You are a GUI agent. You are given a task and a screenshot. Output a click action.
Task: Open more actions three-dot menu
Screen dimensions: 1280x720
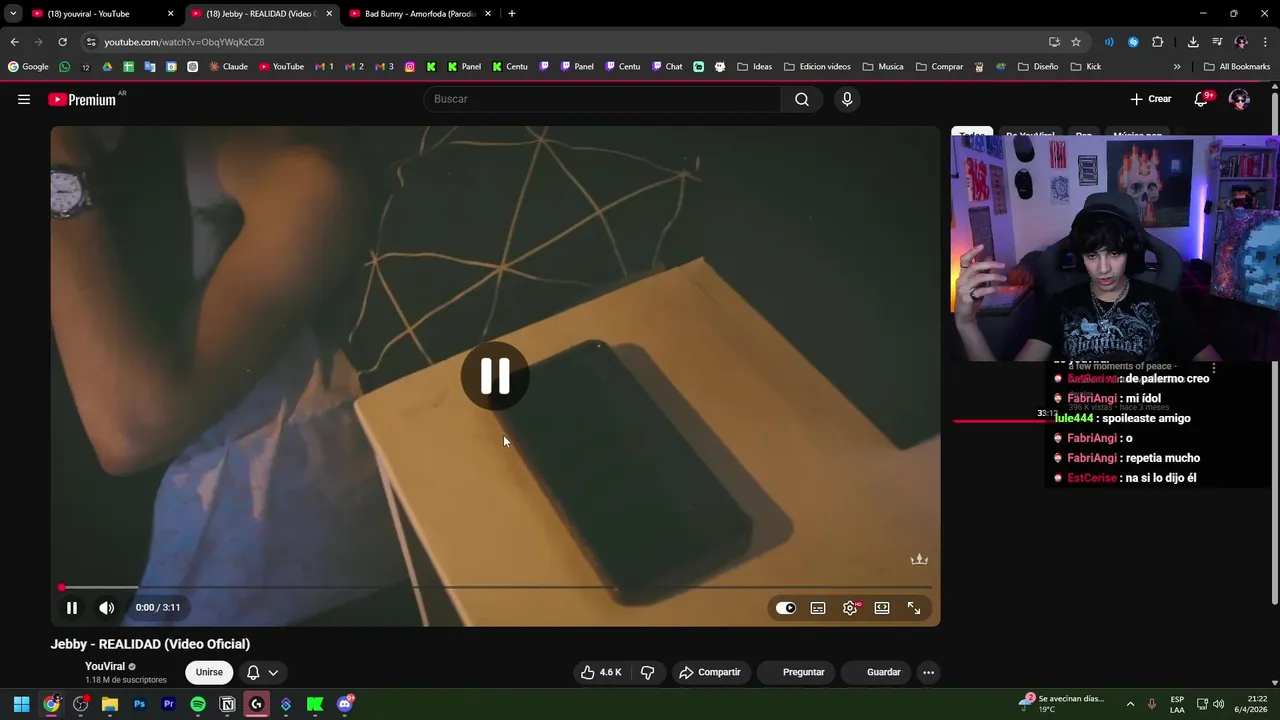(928, 672)
